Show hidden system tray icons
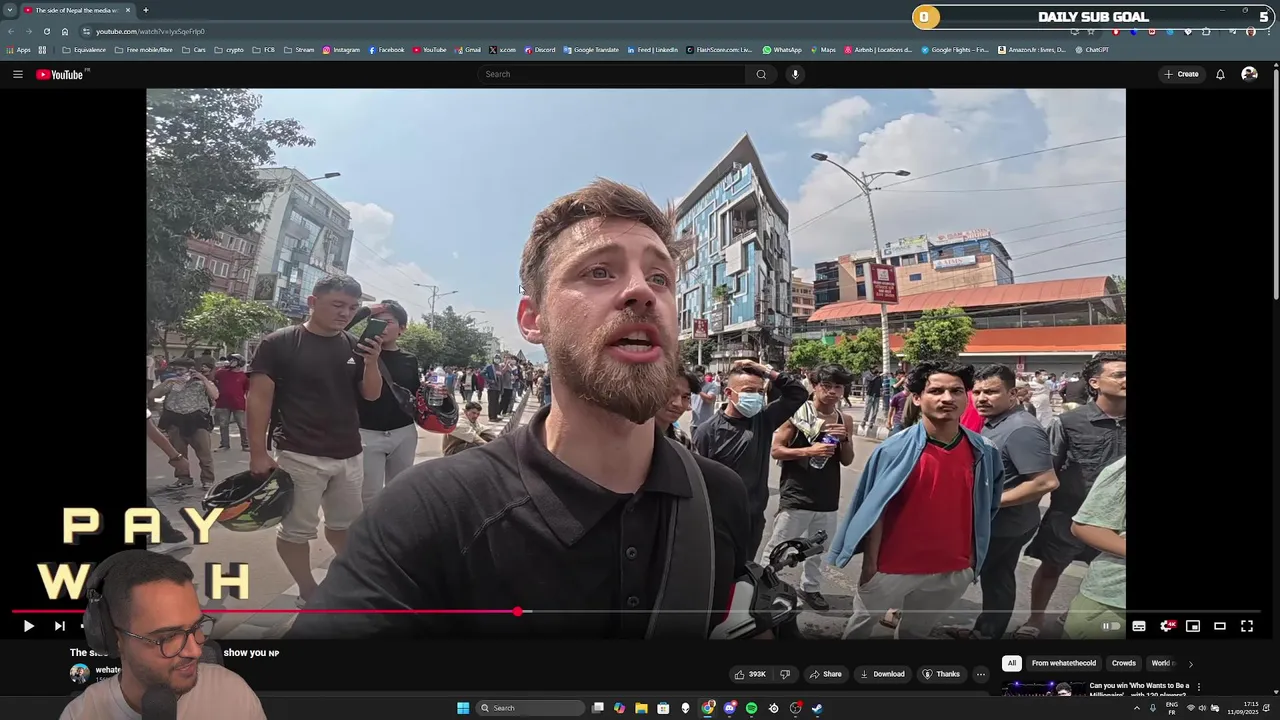1280x720 pixels. click(1136, 708)
